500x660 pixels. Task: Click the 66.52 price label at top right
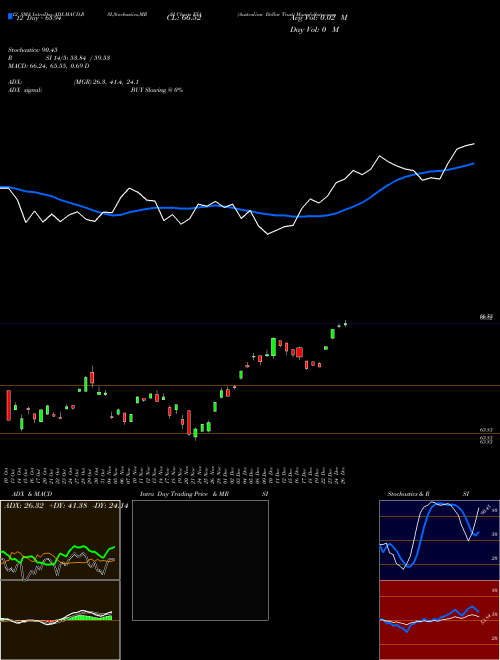coord(486,317)
